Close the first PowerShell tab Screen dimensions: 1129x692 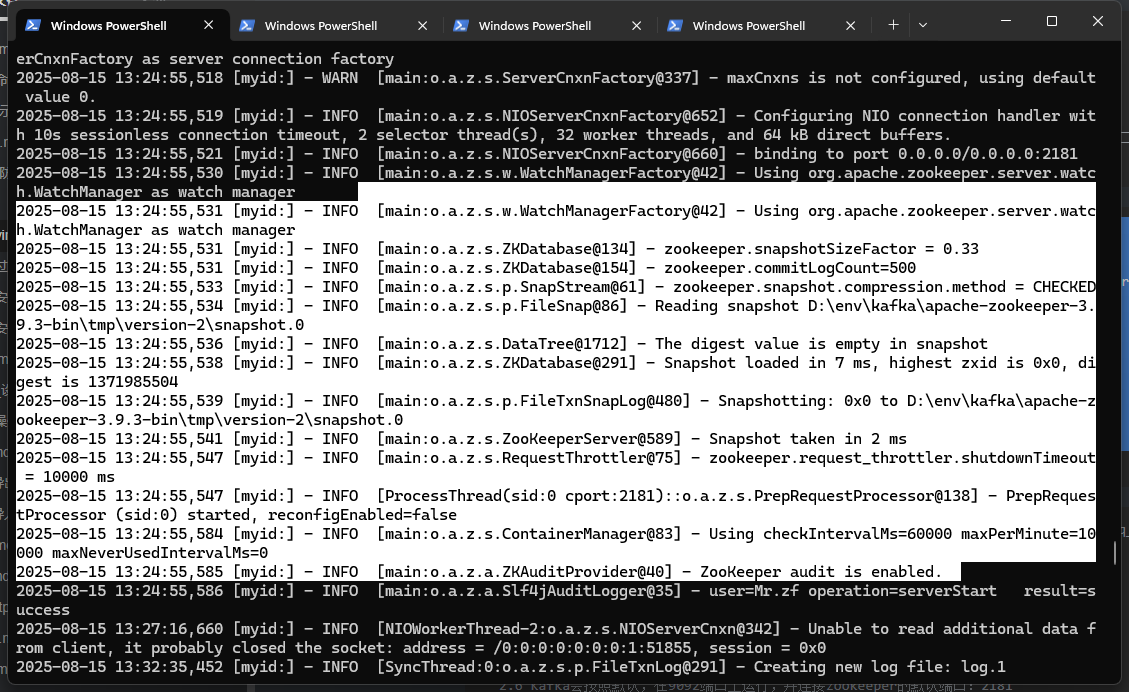coord(209,25)
